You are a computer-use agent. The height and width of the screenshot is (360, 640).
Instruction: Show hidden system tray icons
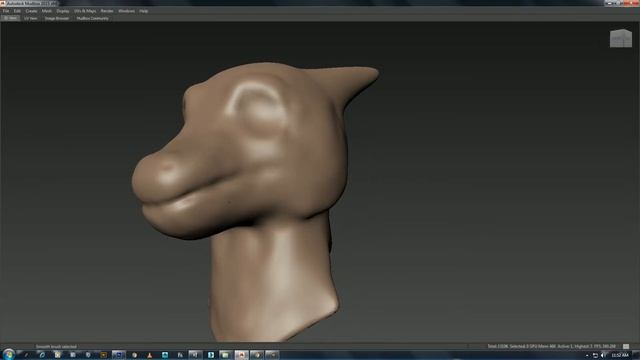pyautogui.click(x=587, y=356)
